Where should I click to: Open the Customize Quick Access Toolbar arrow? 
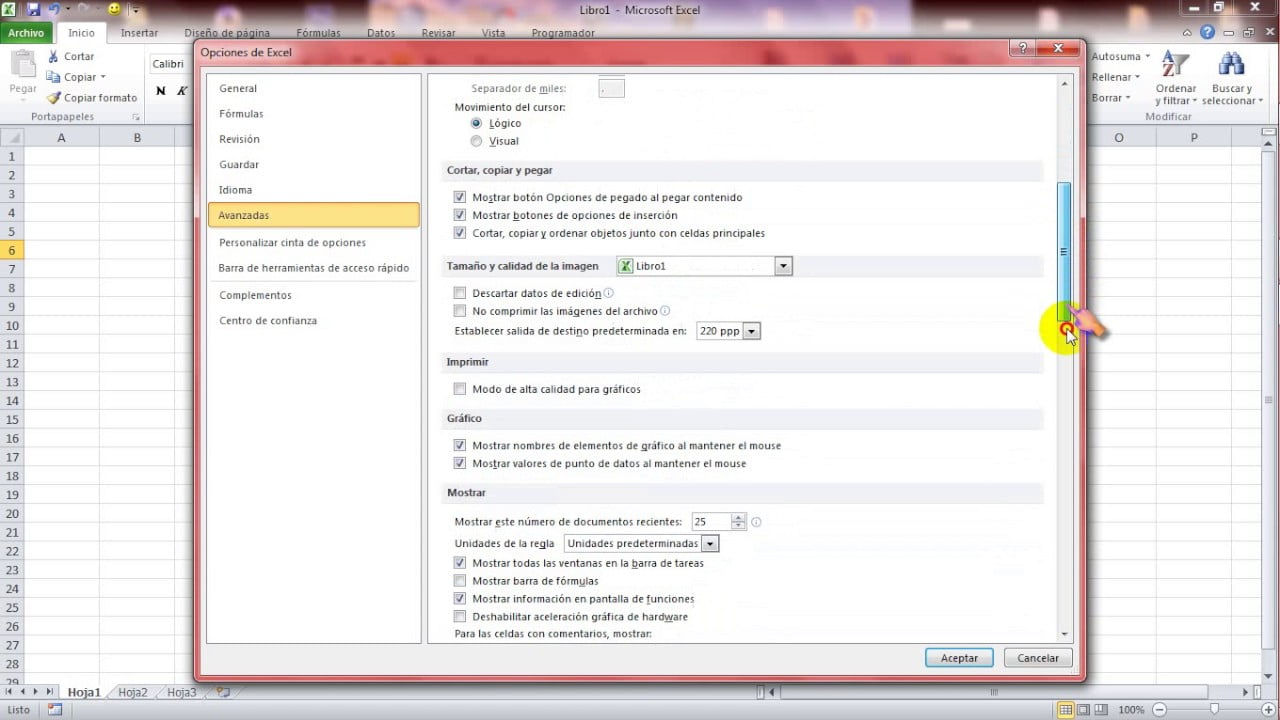(135, 11)
